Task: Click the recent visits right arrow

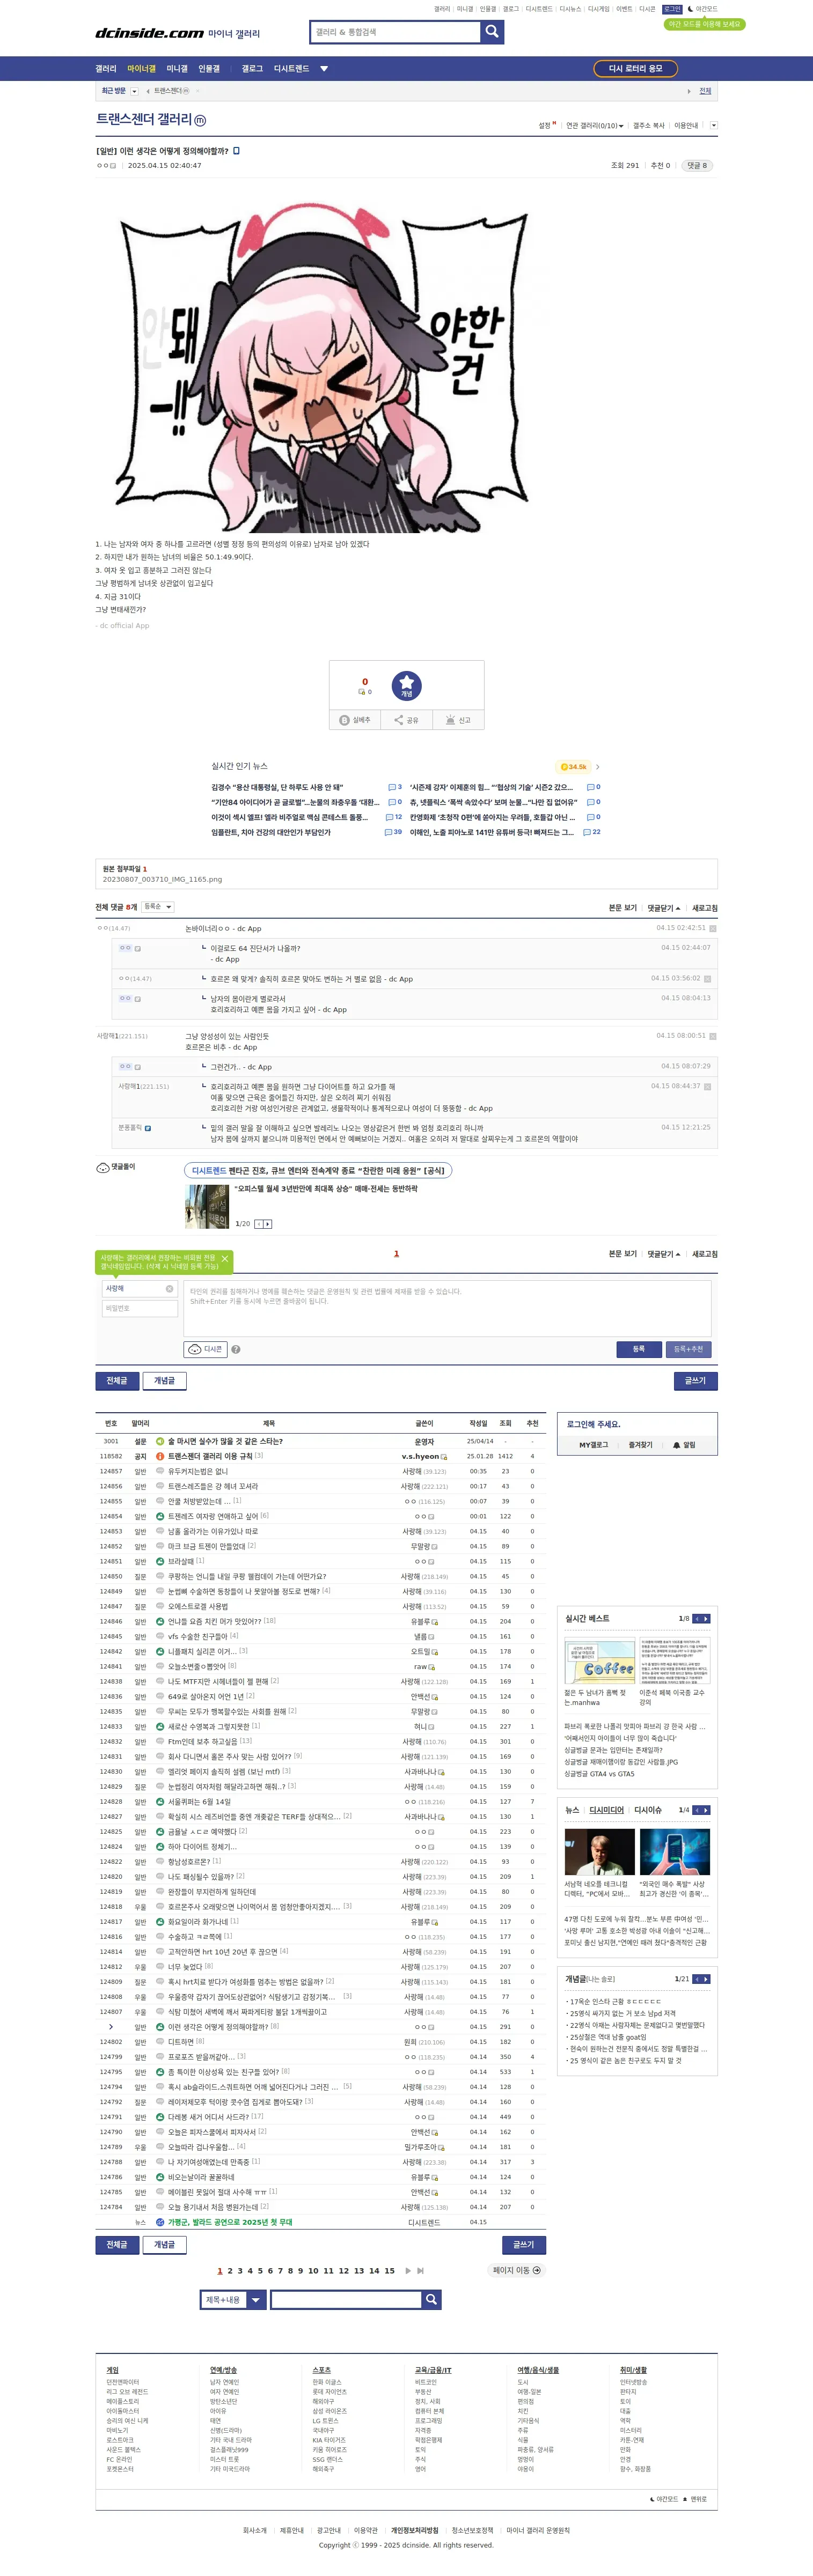Action: 688,91
